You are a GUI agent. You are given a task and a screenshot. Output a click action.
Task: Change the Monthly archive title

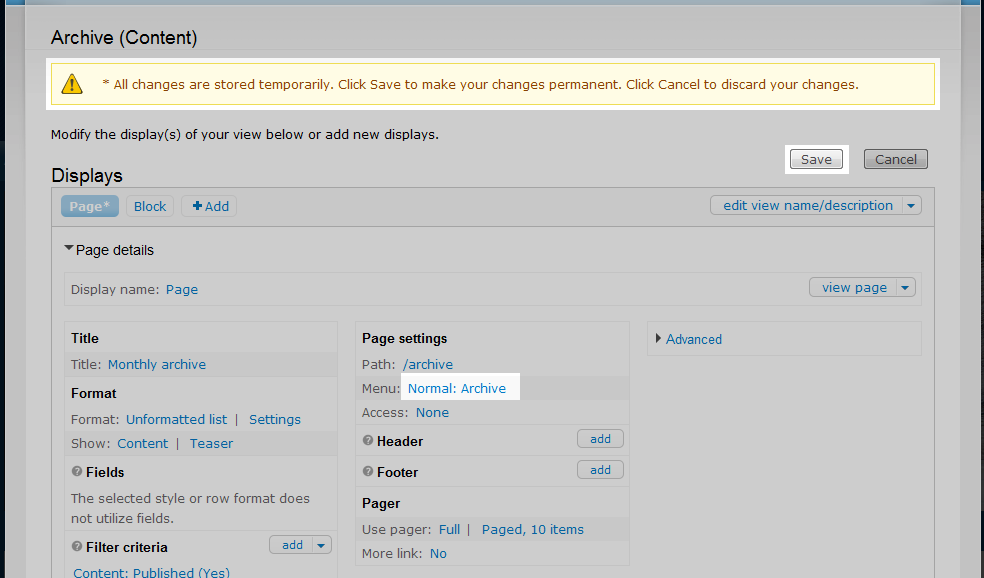157,364
